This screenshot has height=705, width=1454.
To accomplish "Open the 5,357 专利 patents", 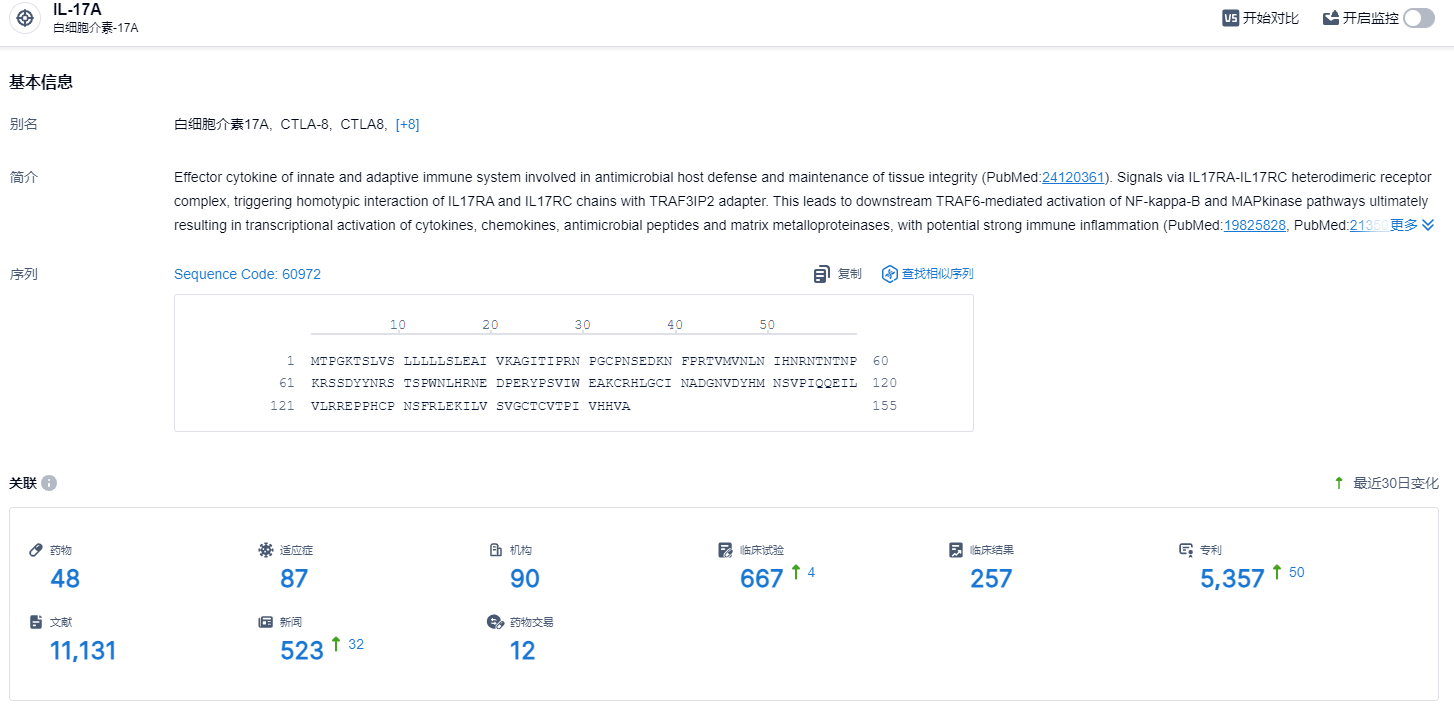I will coord(1232,579).
